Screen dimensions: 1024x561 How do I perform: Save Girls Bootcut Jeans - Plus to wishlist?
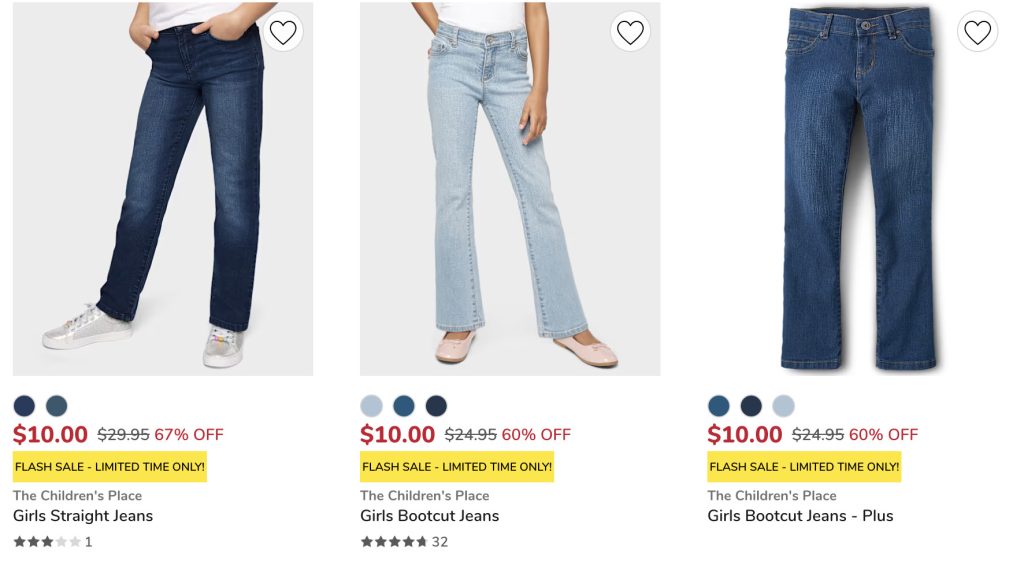coord(977,33)
